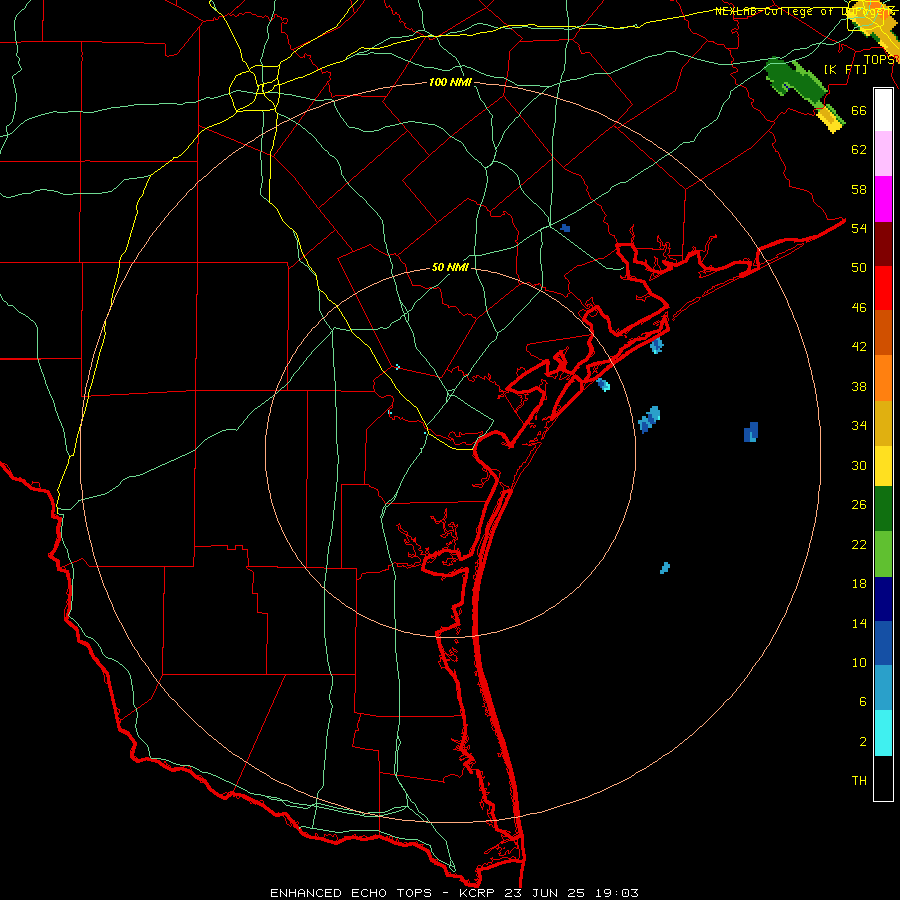Click the "TH" threshold label
Viewport: 900px width, 900px height.
(859, 781)
